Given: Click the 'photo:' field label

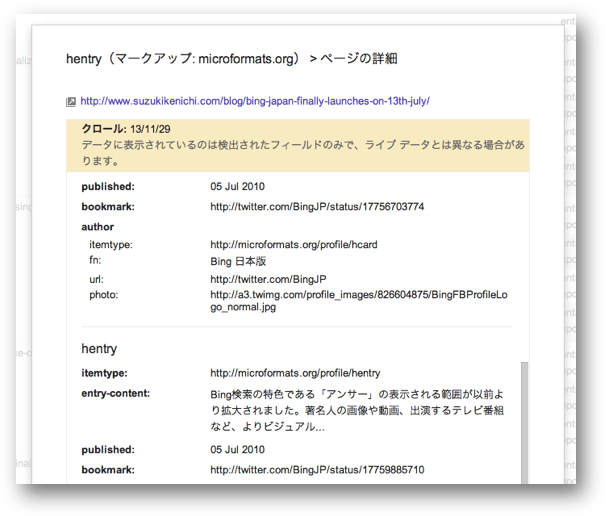Looking at the screenshot, I should (x=104, y=295).
